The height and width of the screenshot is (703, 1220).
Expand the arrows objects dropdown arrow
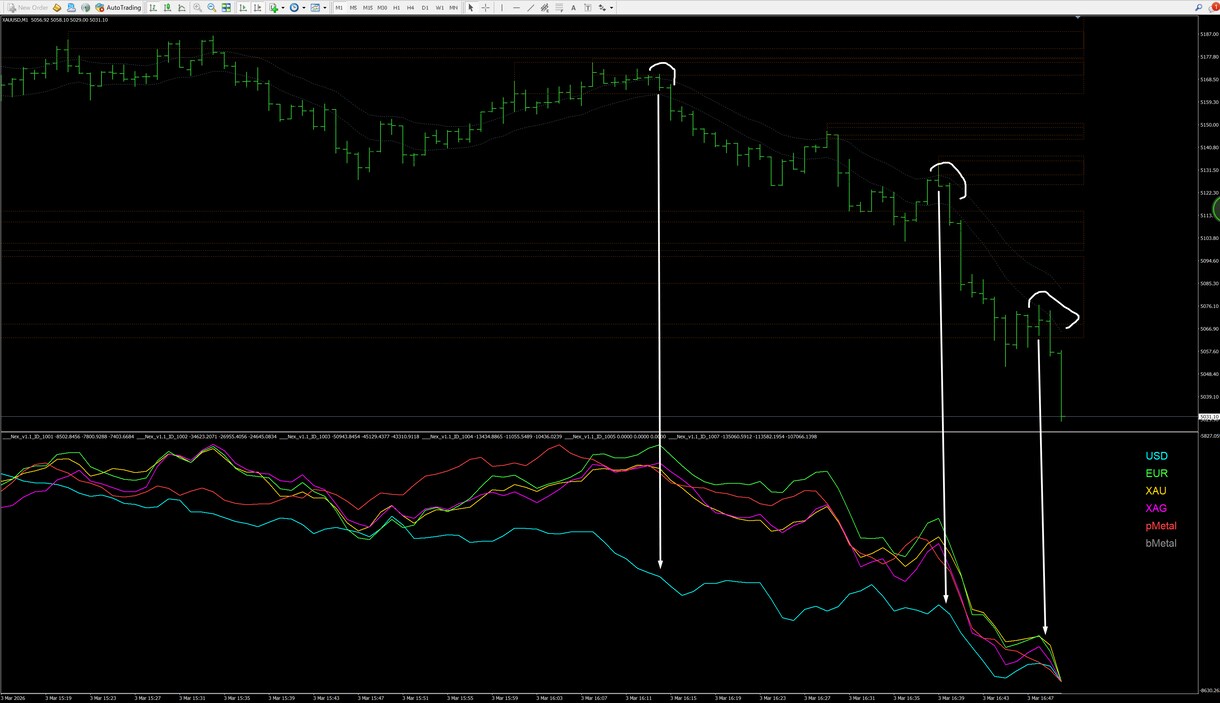(611, 7)
